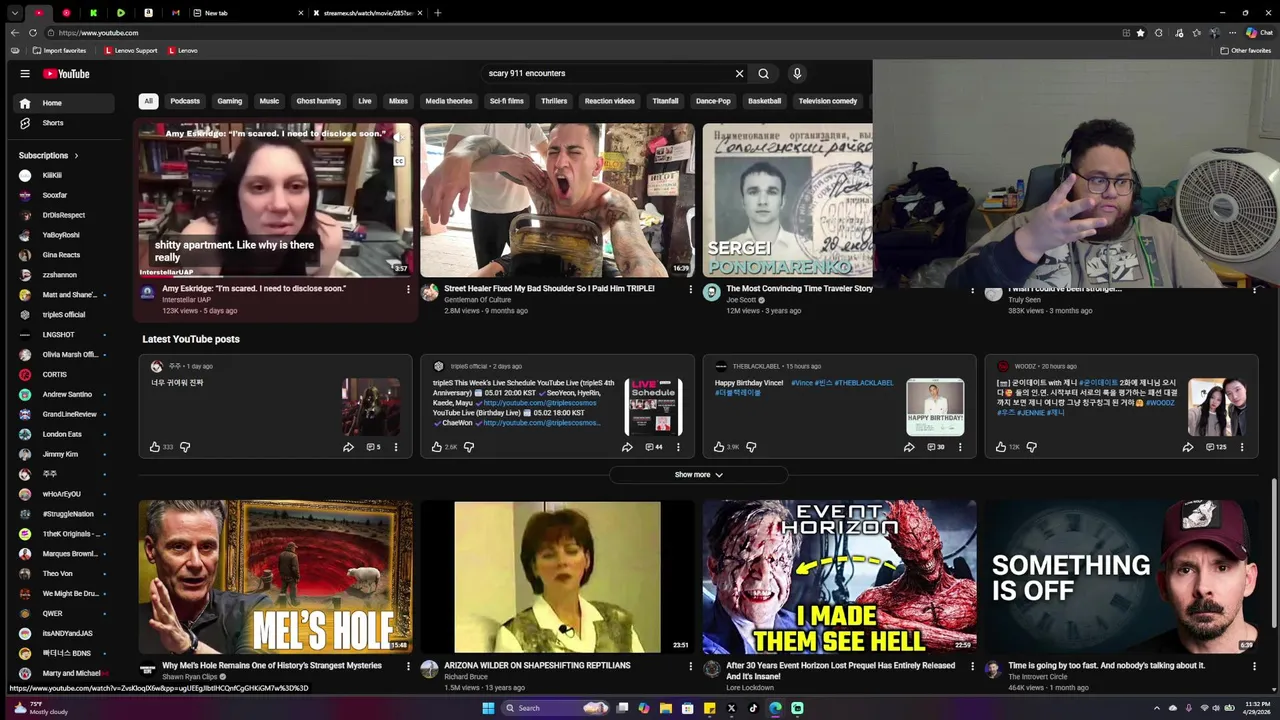Open the Mel's Hole video thumbnail

click(x=275, y=577)
